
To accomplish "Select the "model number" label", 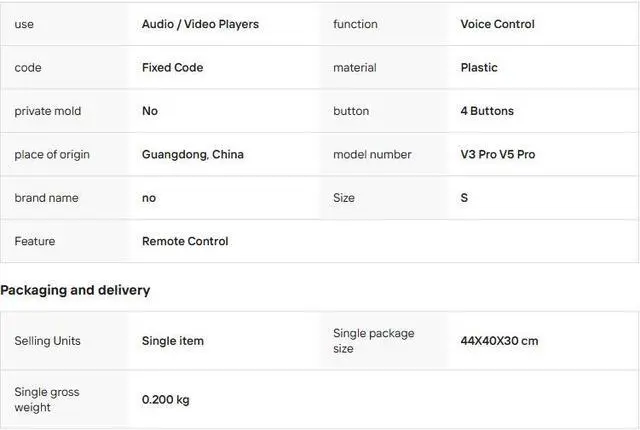I will [x=372, y=155].
